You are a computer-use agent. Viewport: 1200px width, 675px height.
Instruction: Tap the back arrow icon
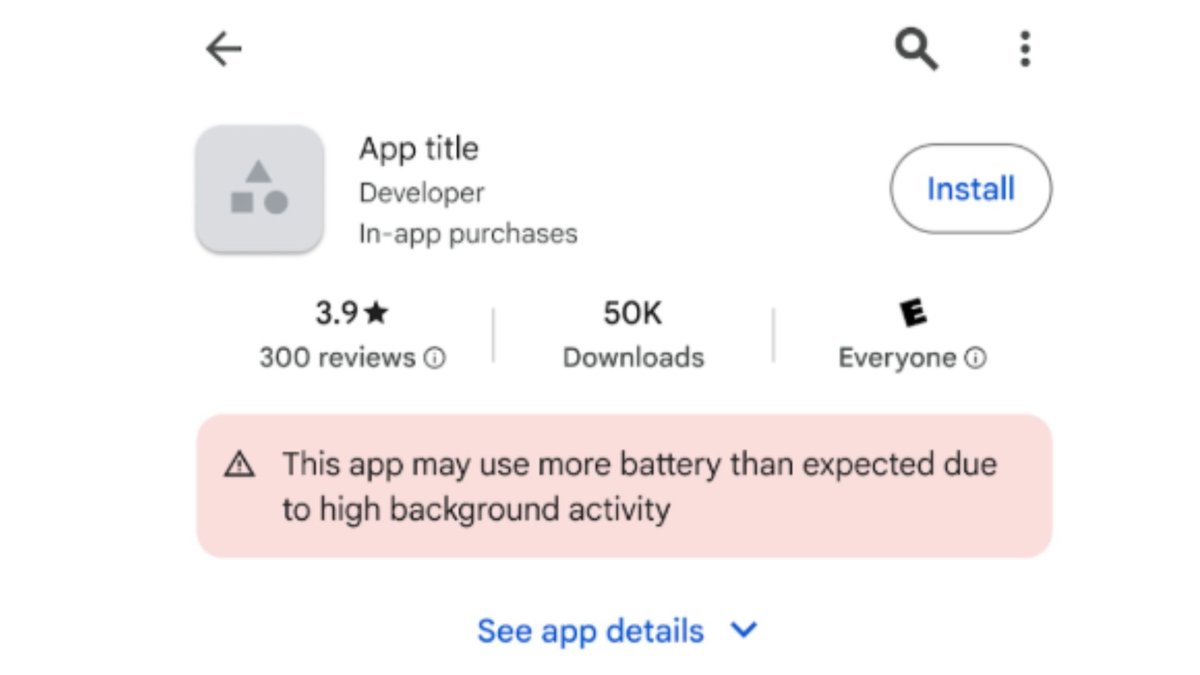tap(223, 49)
